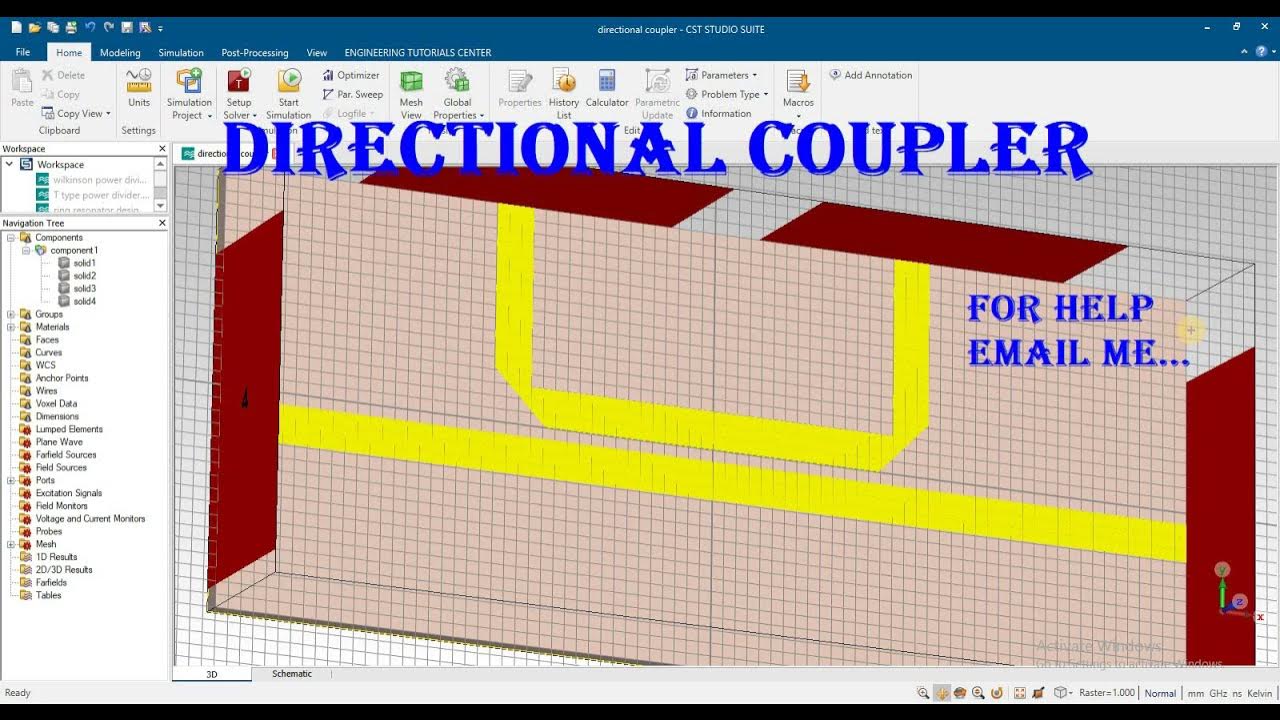Switch to the Schematic view tab
1280x720 pixels.
pyautogui.click(x=292, y=674)
